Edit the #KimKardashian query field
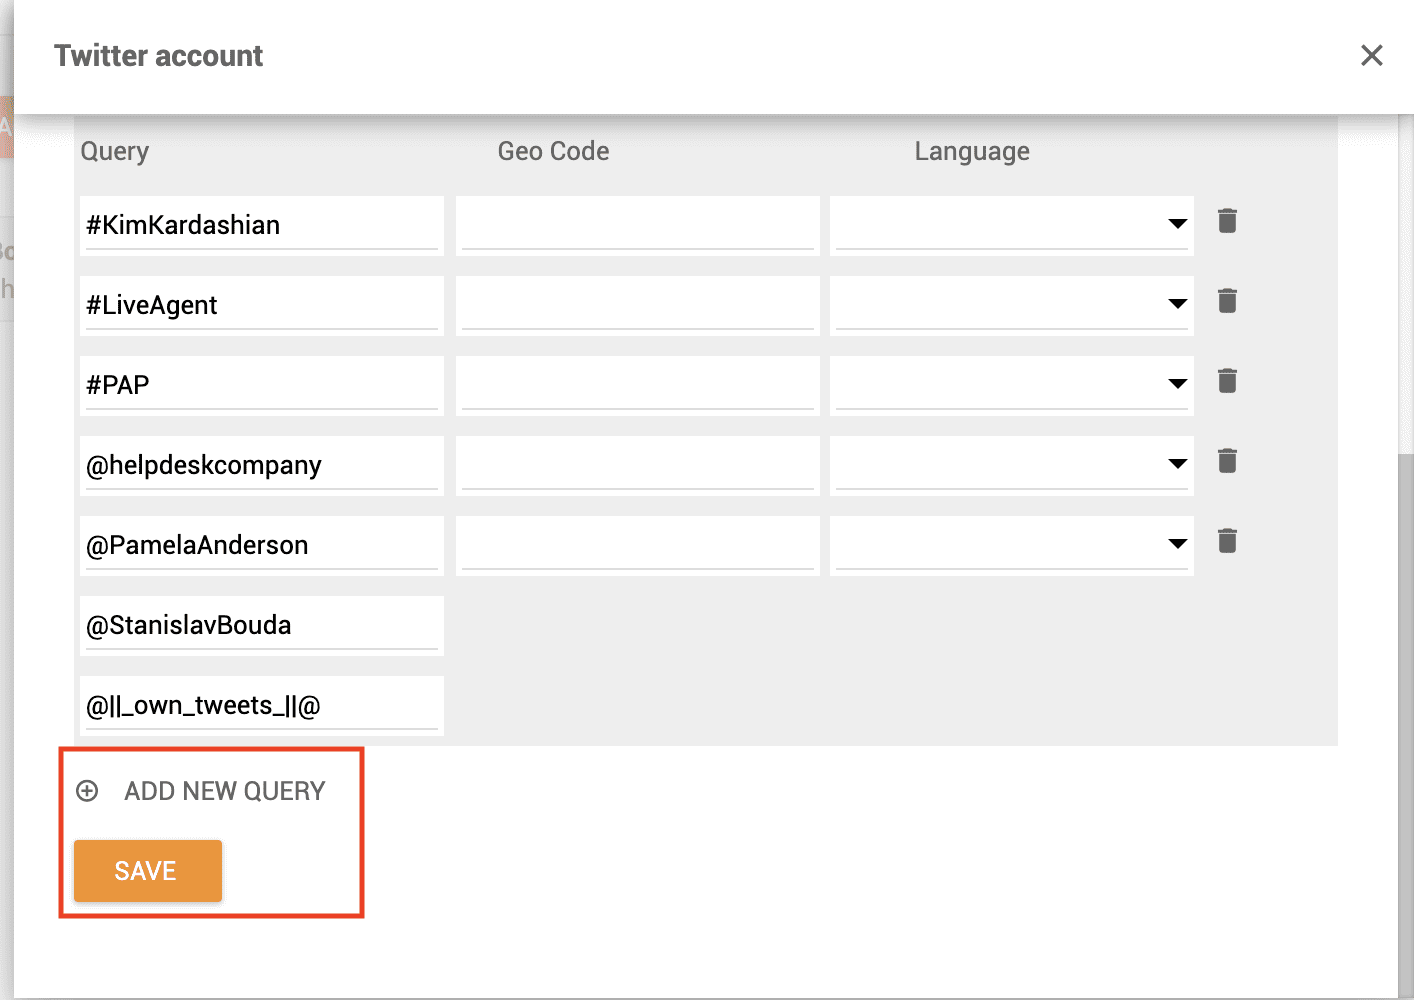This screenshot has height=1000, width=1414. [x=262, y=225]
